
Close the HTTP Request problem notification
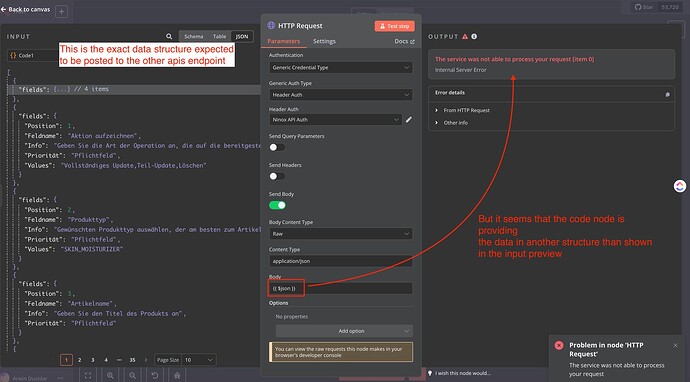click(x=675, y=345)
